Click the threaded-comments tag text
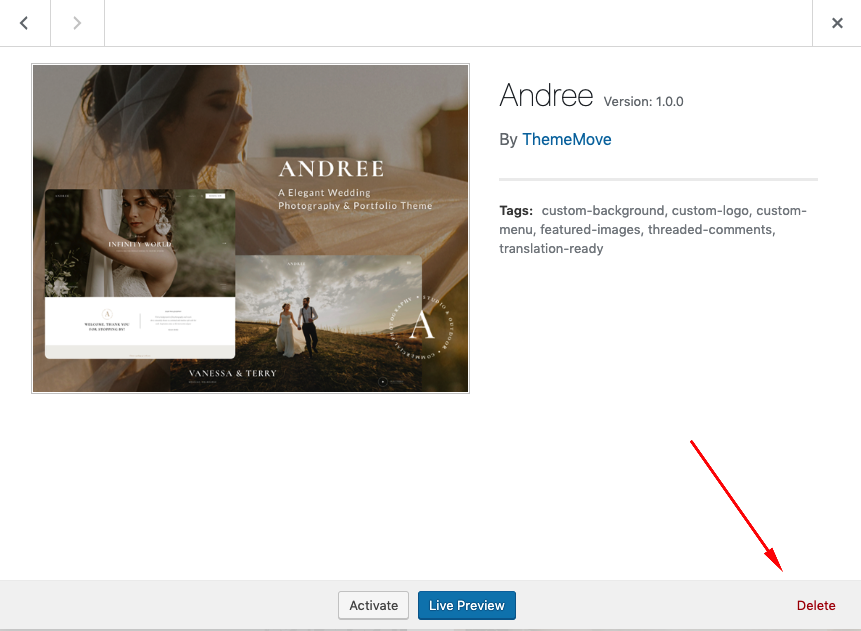The height and width of the screenshot is (631, 861). (x=709, y=229)
